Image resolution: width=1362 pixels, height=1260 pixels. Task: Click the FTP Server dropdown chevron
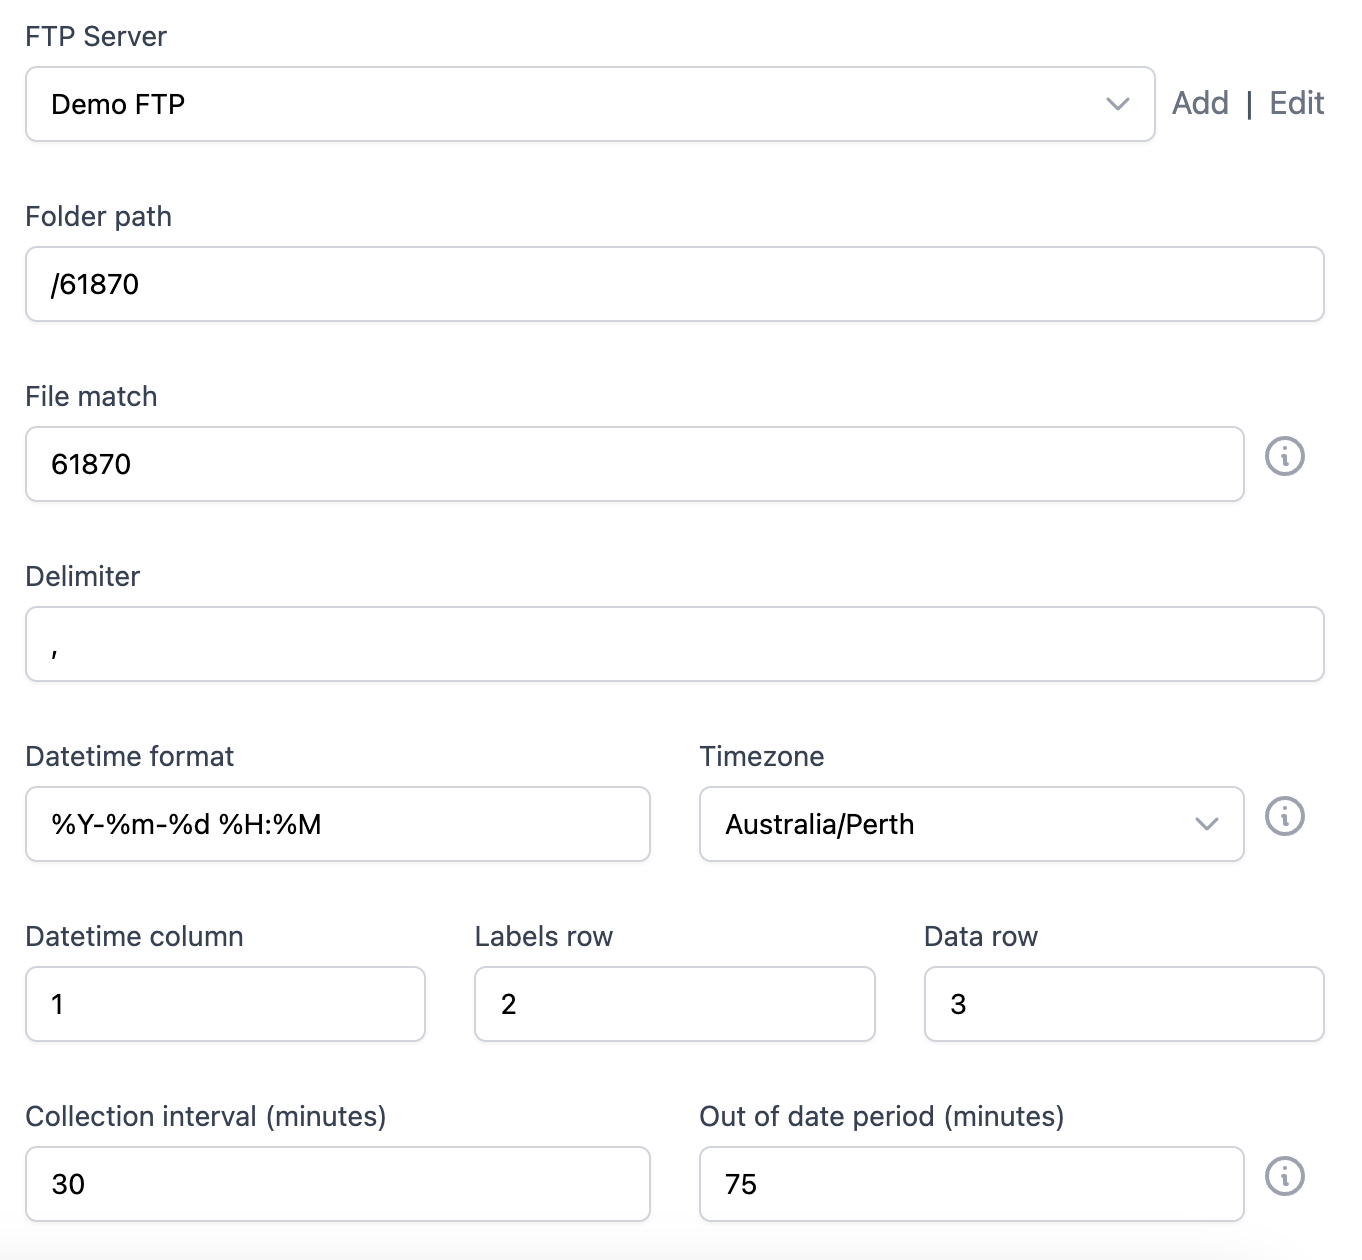point(1118,104)
